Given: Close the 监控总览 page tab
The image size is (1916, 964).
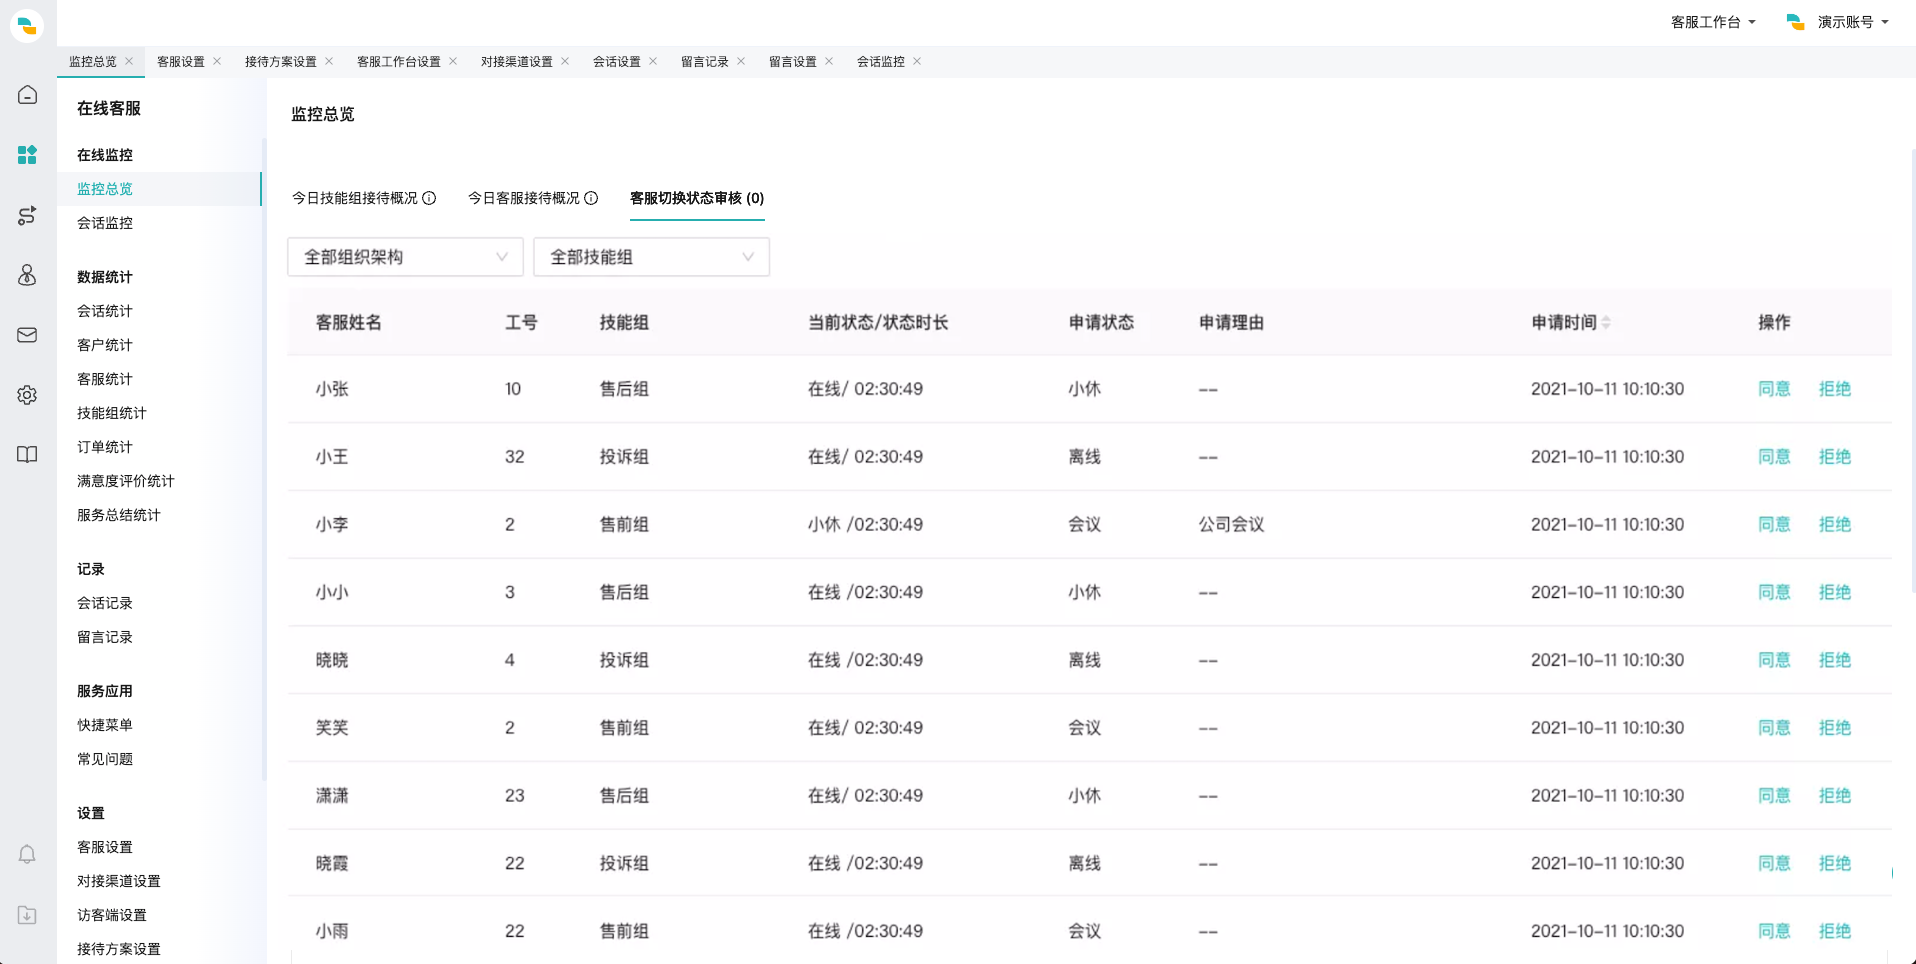Looking at the screenshot, I should click(x=129, y=61).
